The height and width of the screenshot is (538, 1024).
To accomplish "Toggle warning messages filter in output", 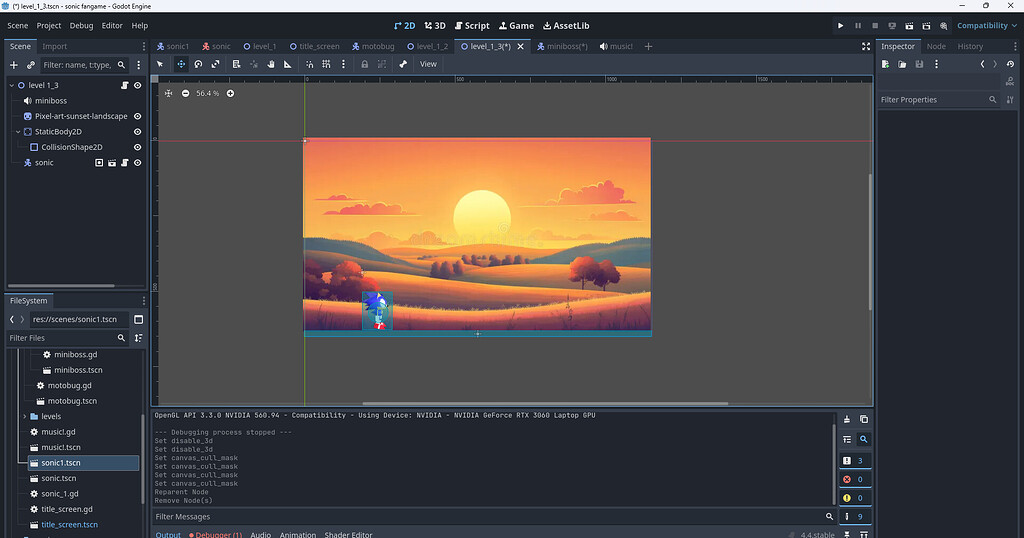I will (855, 498).
